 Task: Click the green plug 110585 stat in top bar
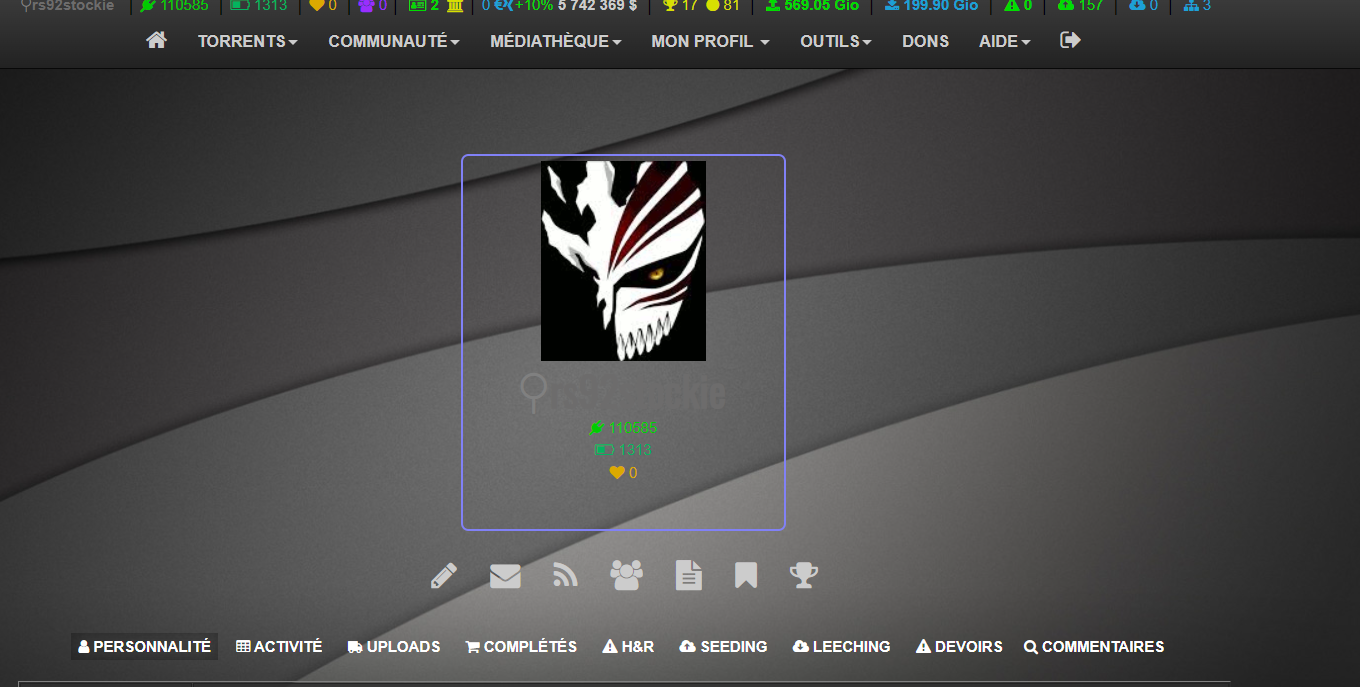tap(174, 6)
